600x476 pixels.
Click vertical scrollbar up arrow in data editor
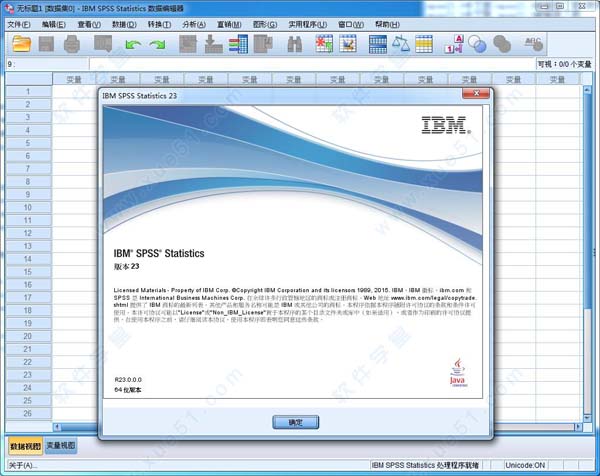587,90
